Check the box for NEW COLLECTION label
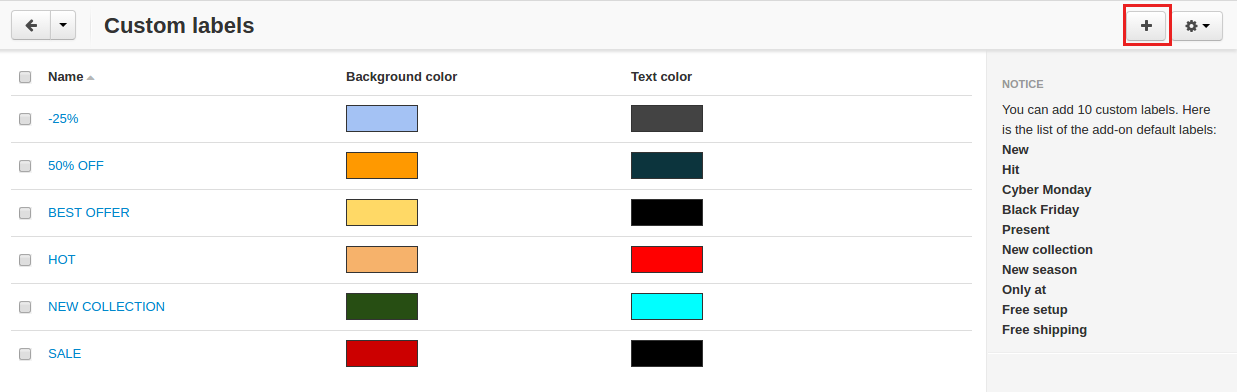Viewport: 1237px width, 392px height. click(x=25, y=307)
